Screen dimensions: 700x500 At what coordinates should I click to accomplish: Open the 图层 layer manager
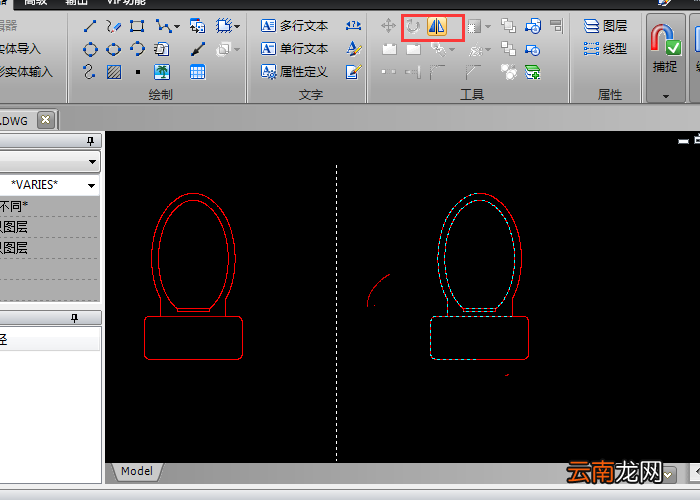[x=605, y=26]
